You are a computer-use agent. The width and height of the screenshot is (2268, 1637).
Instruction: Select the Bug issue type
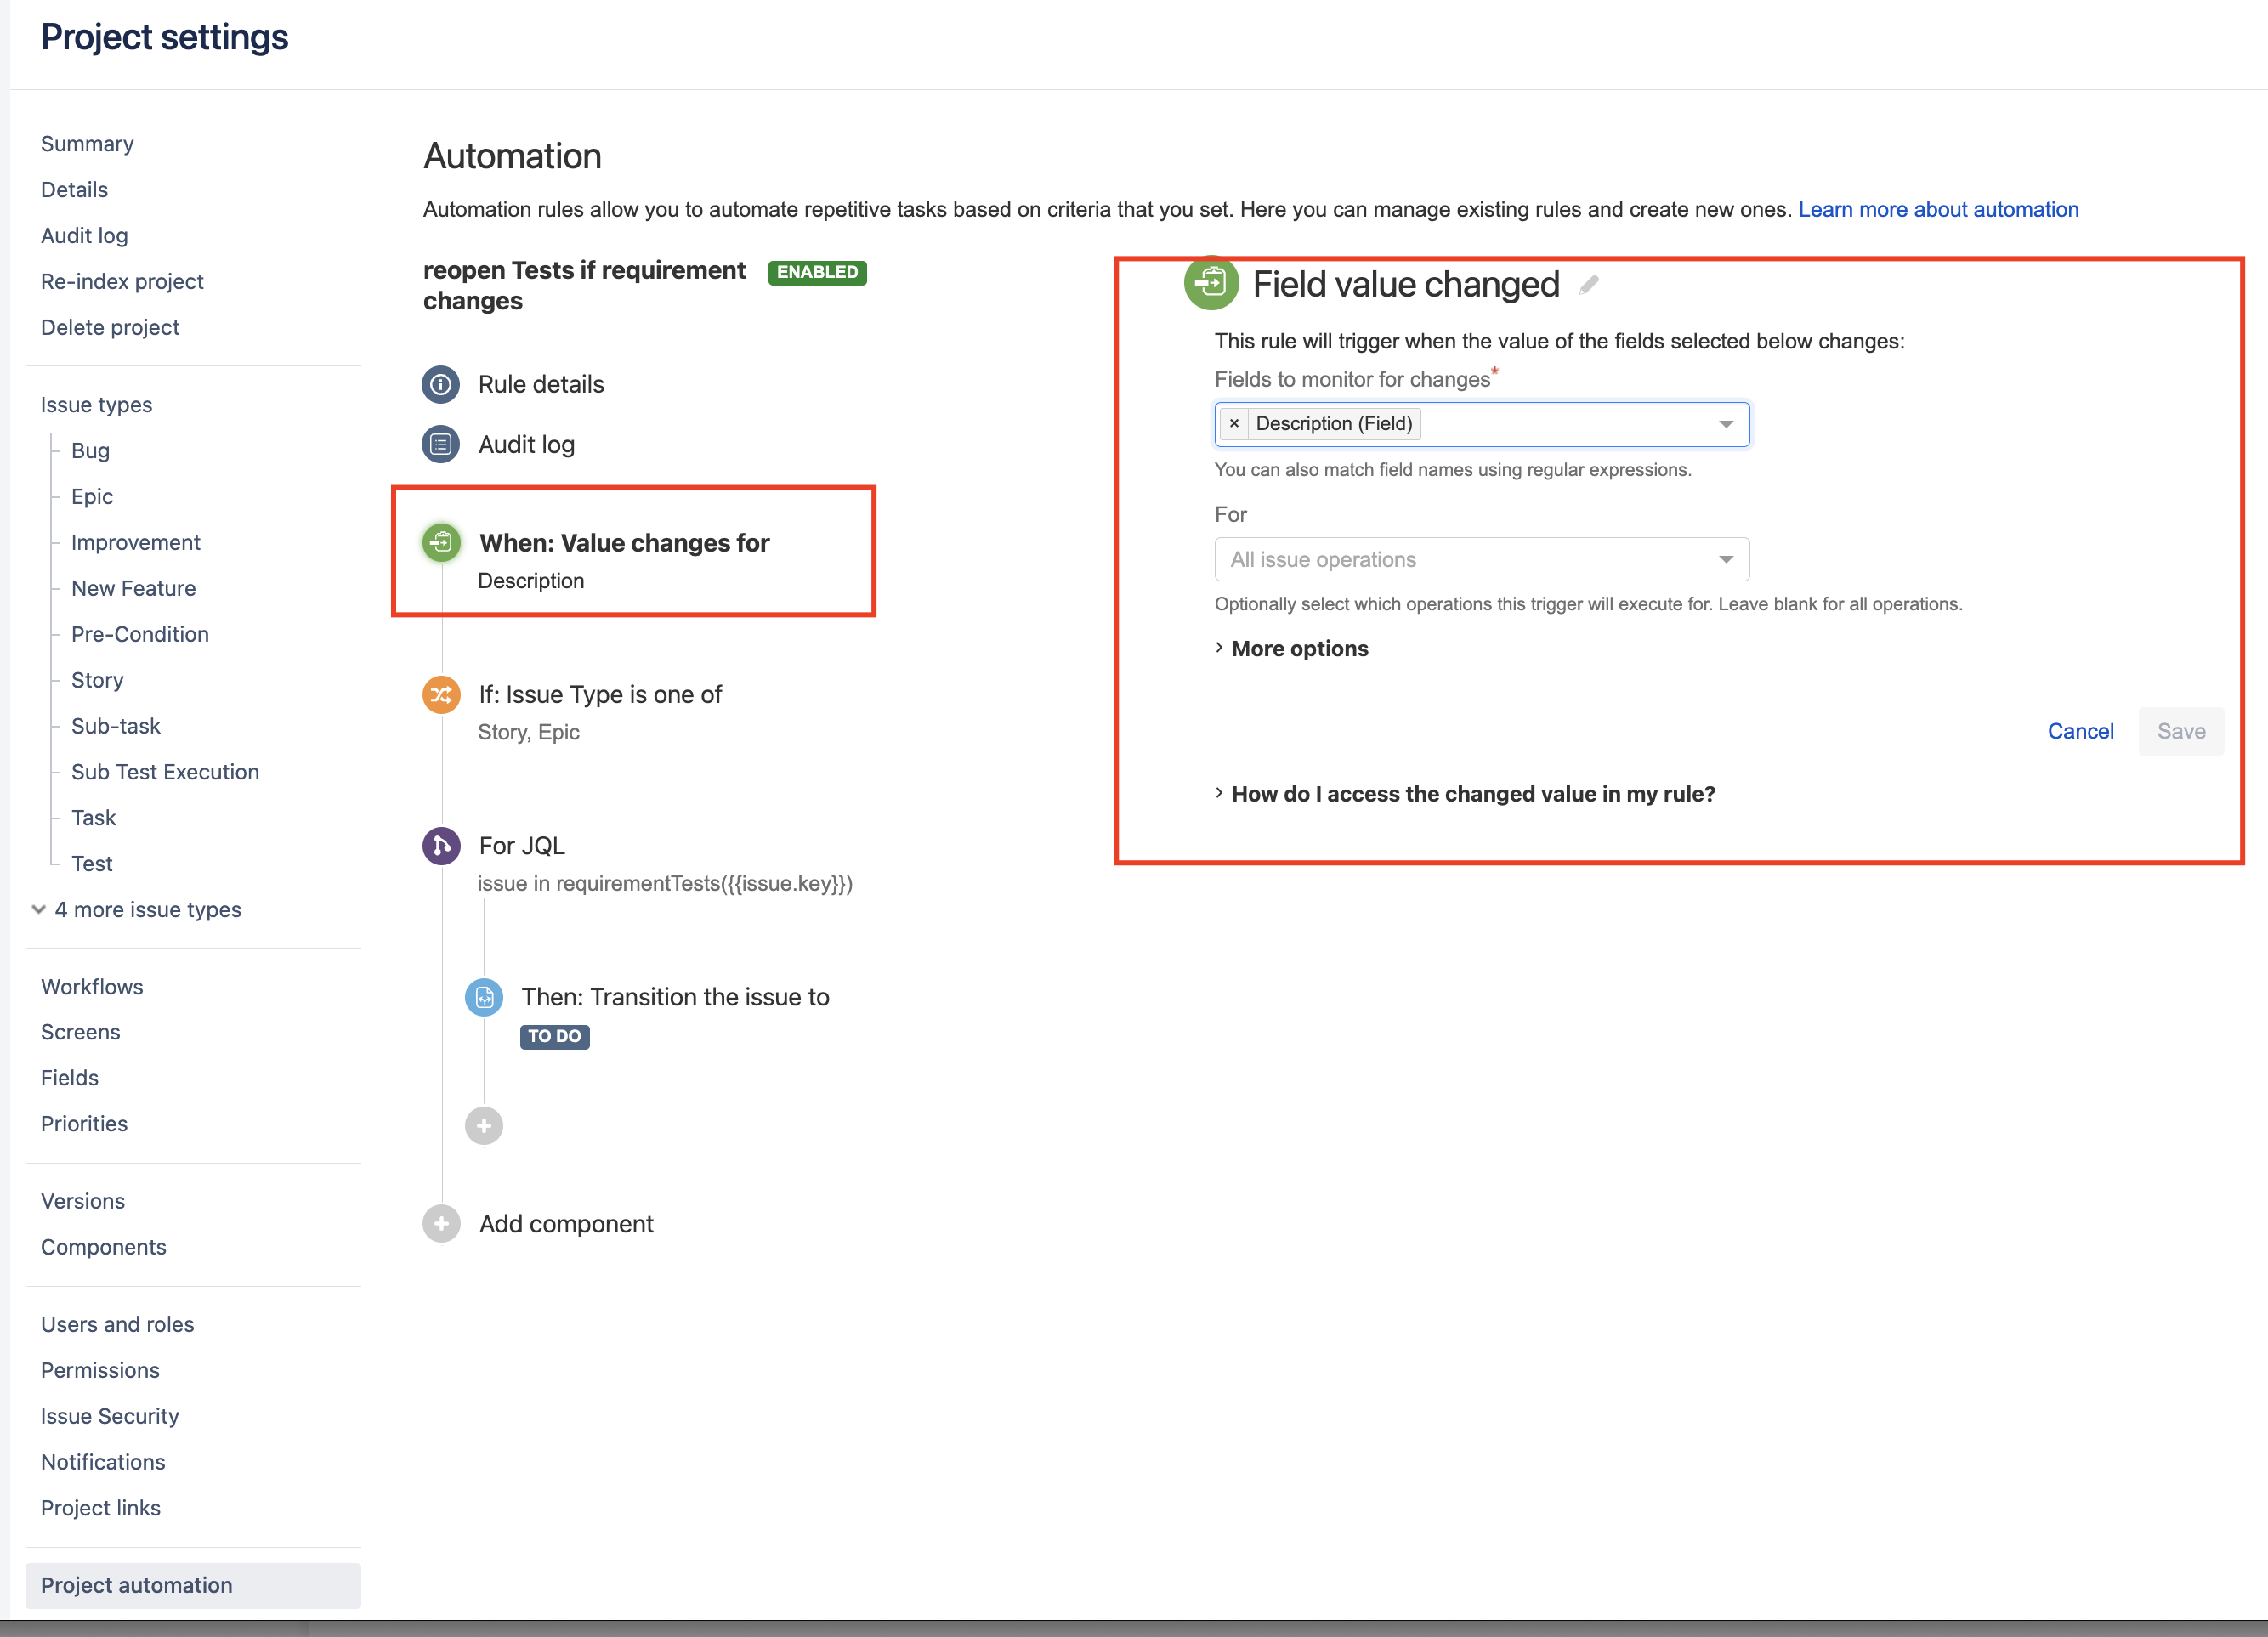click(x=90, y=451)
